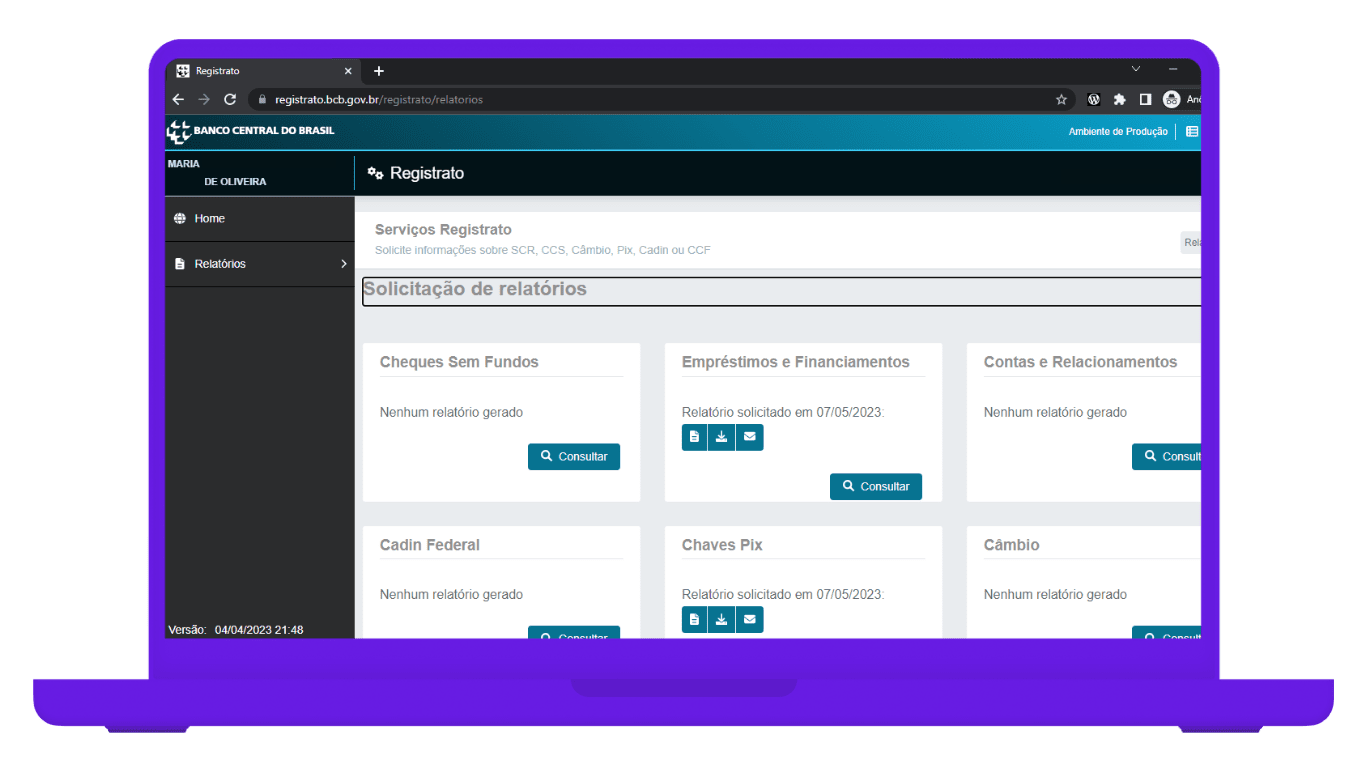The height and width of the screenshot is (768, 1366).
Task: Reload the page using the refresh button
Action: [x=230, y=100]
